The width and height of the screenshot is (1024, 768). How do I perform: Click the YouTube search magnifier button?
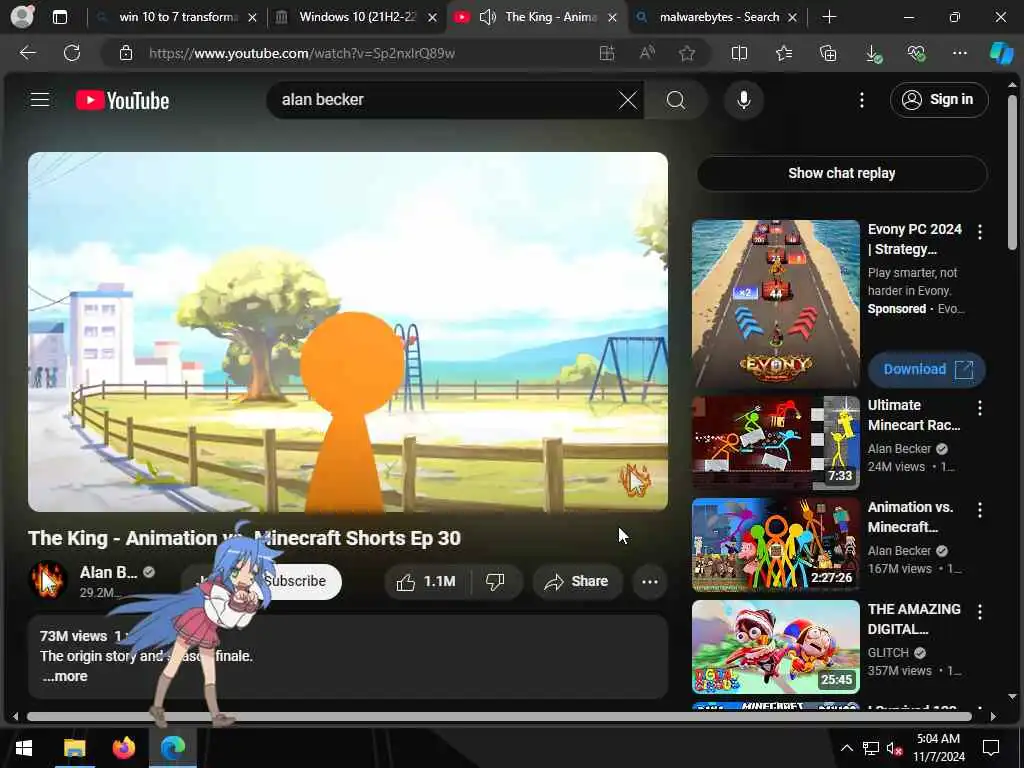click(676, 100)
